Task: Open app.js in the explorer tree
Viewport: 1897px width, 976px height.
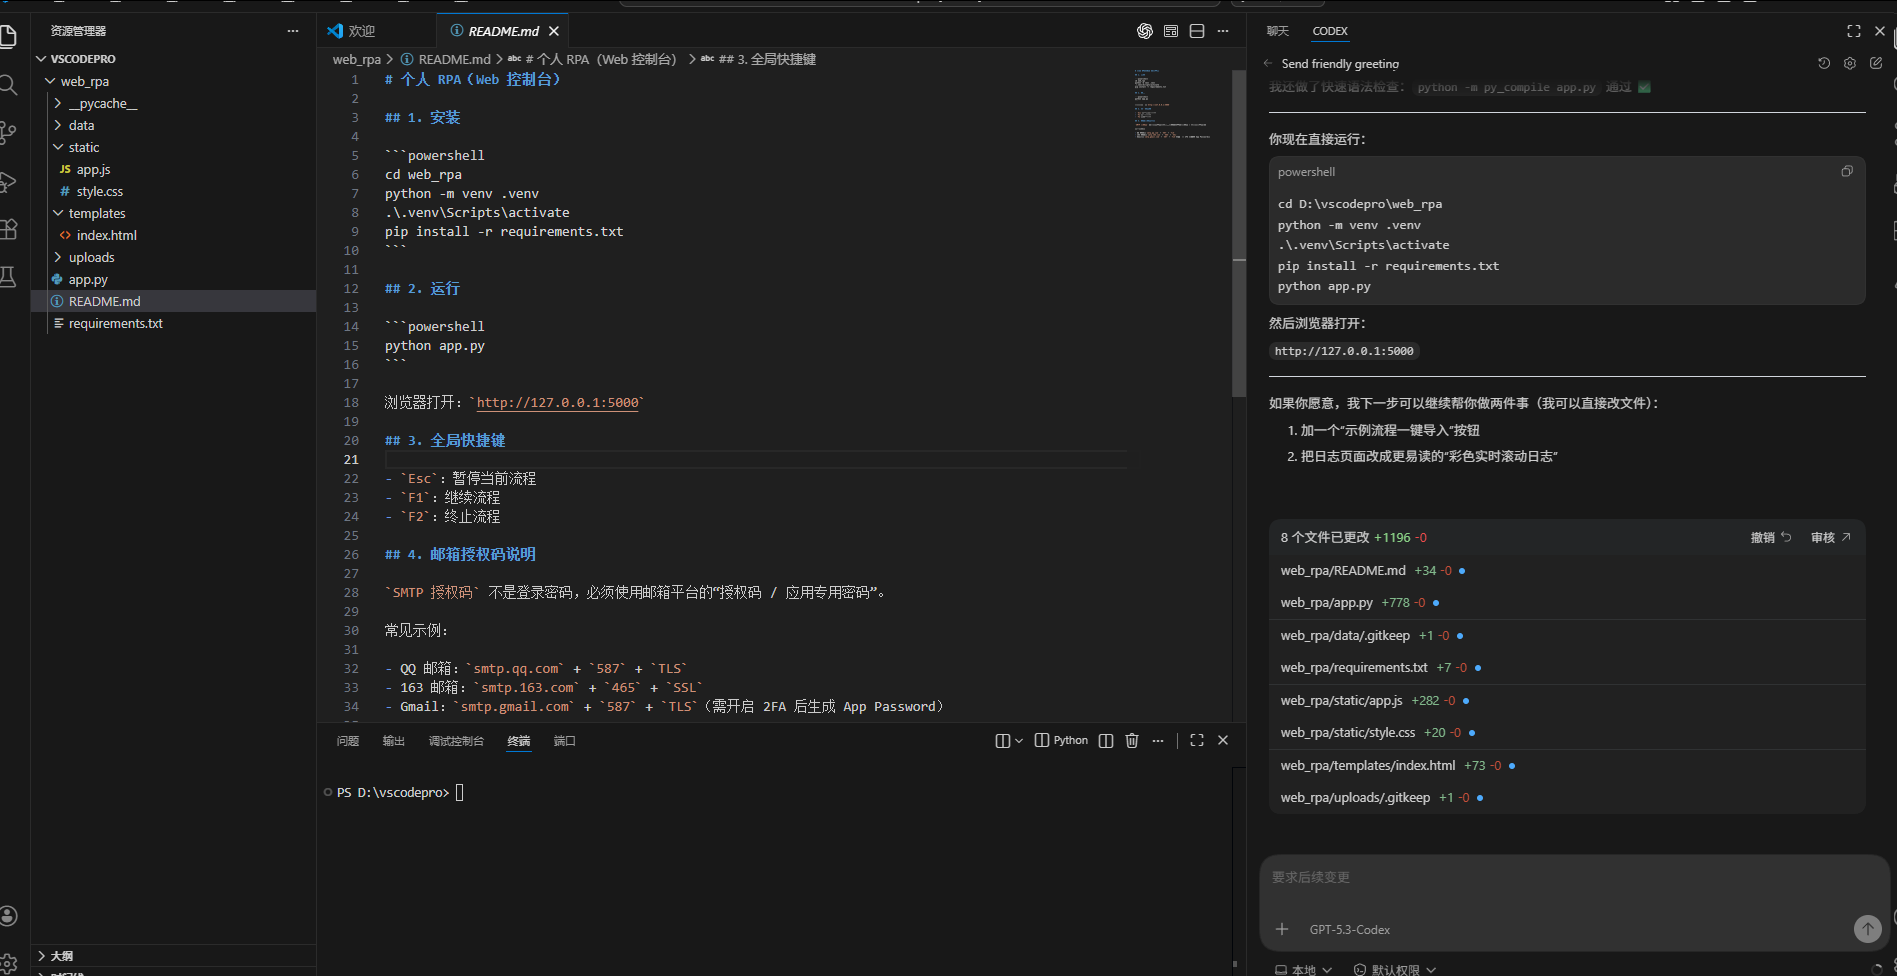Action: click(x=93, y=169)
